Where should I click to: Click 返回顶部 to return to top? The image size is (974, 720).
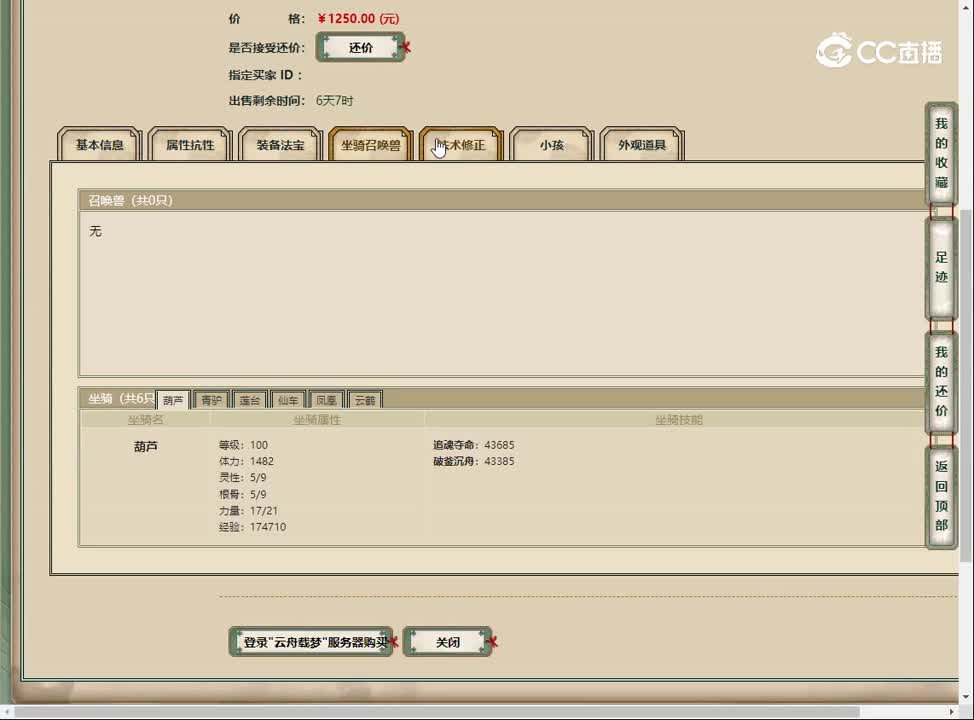[941, 496]
